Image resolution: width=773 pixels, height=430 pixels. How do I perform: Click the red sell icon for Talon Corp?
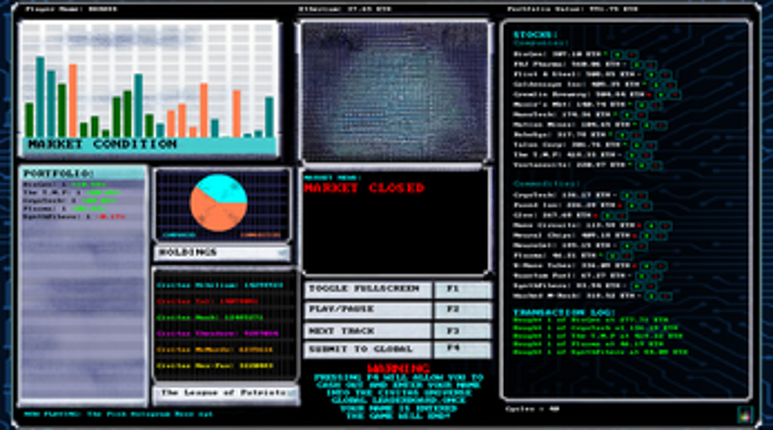(x=651, y=145)
